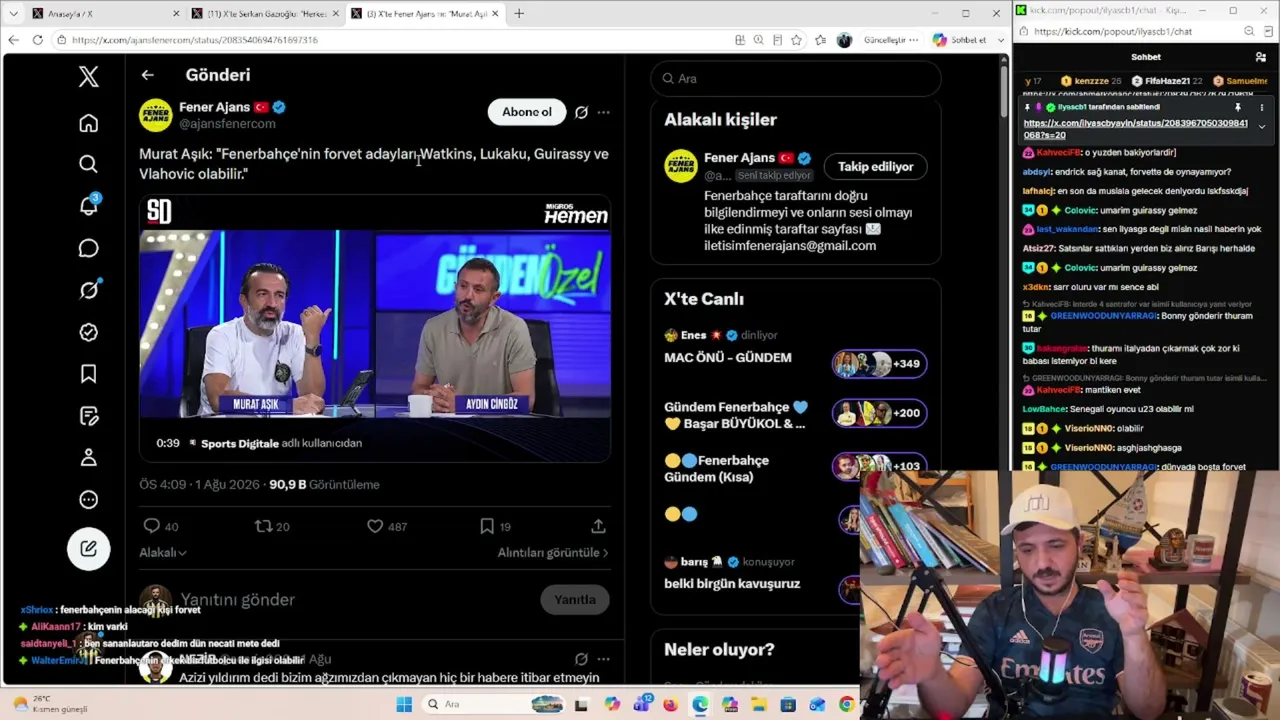1280x720 pixels.
Task: Click the 90,9 B Görüntüleme view count
Action: [324, 484]
